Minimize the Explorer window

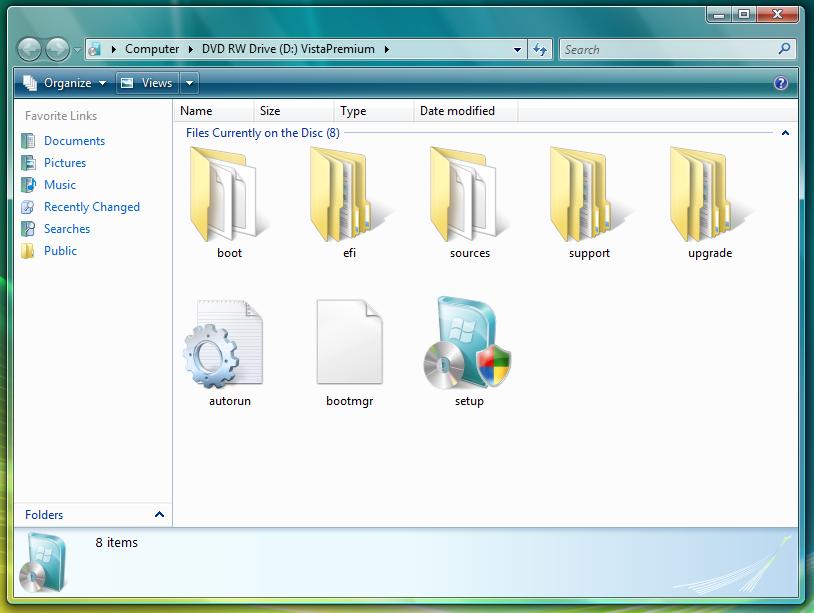(719, 15)
